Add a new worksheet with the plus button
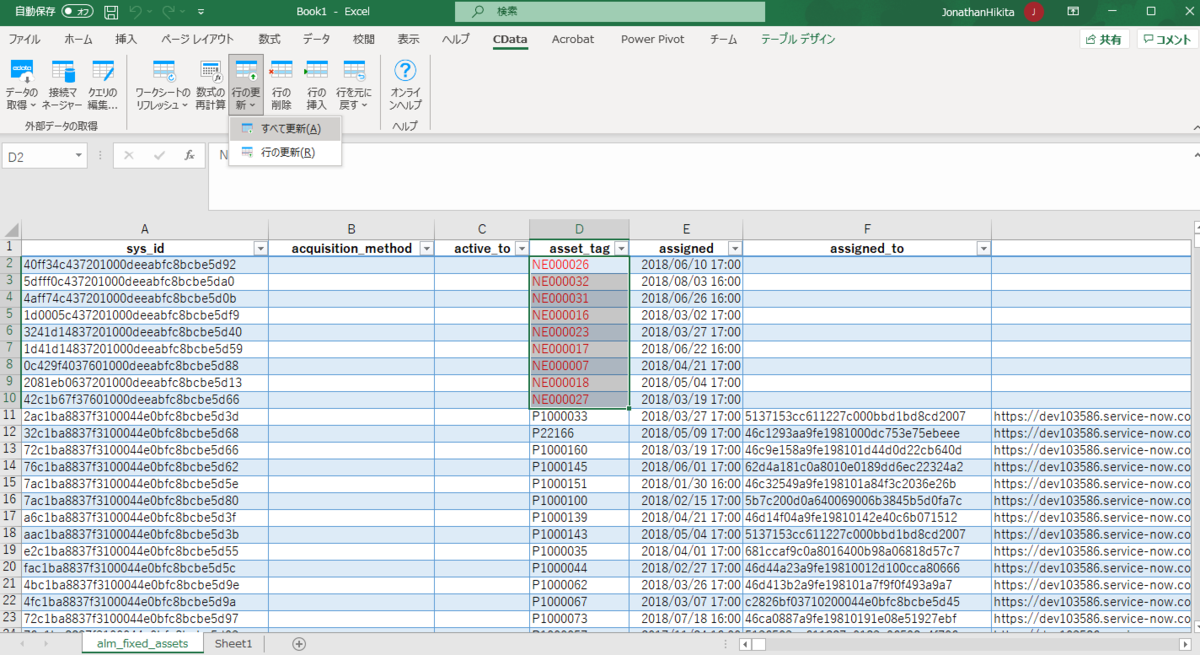Viewport: 1200px width, 655px height. coord(297,643)
